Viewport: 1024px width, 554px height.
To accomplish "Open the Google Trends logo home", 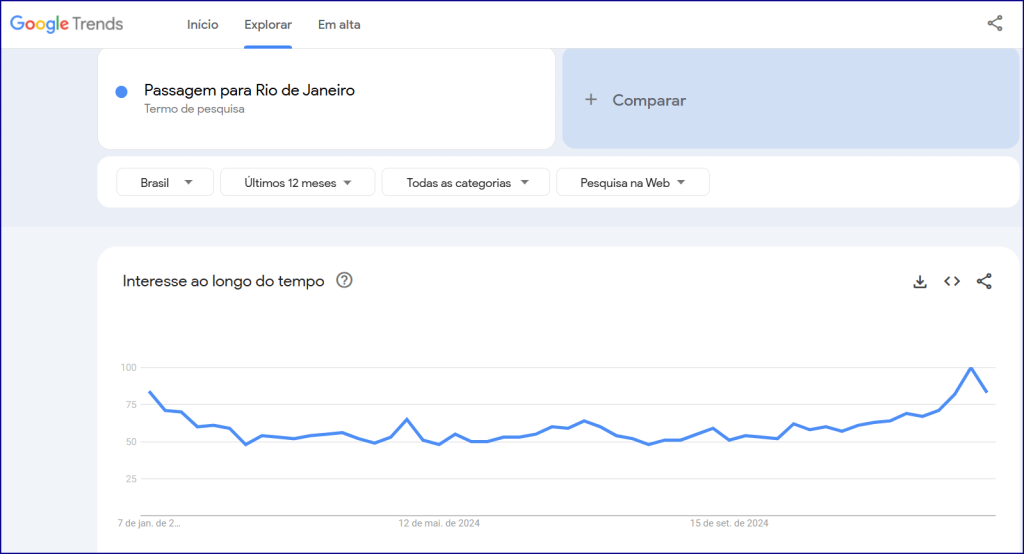I will coord(67,24).
